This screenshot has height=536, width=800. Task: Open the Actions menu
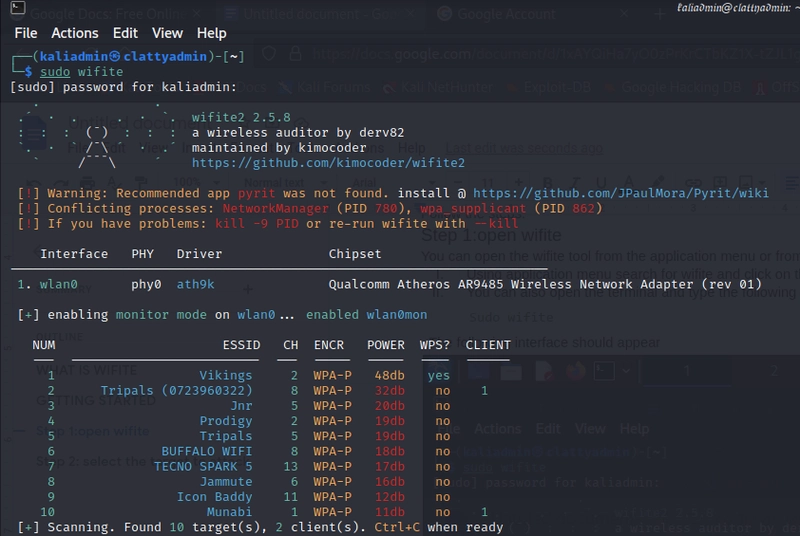(75, 33)
